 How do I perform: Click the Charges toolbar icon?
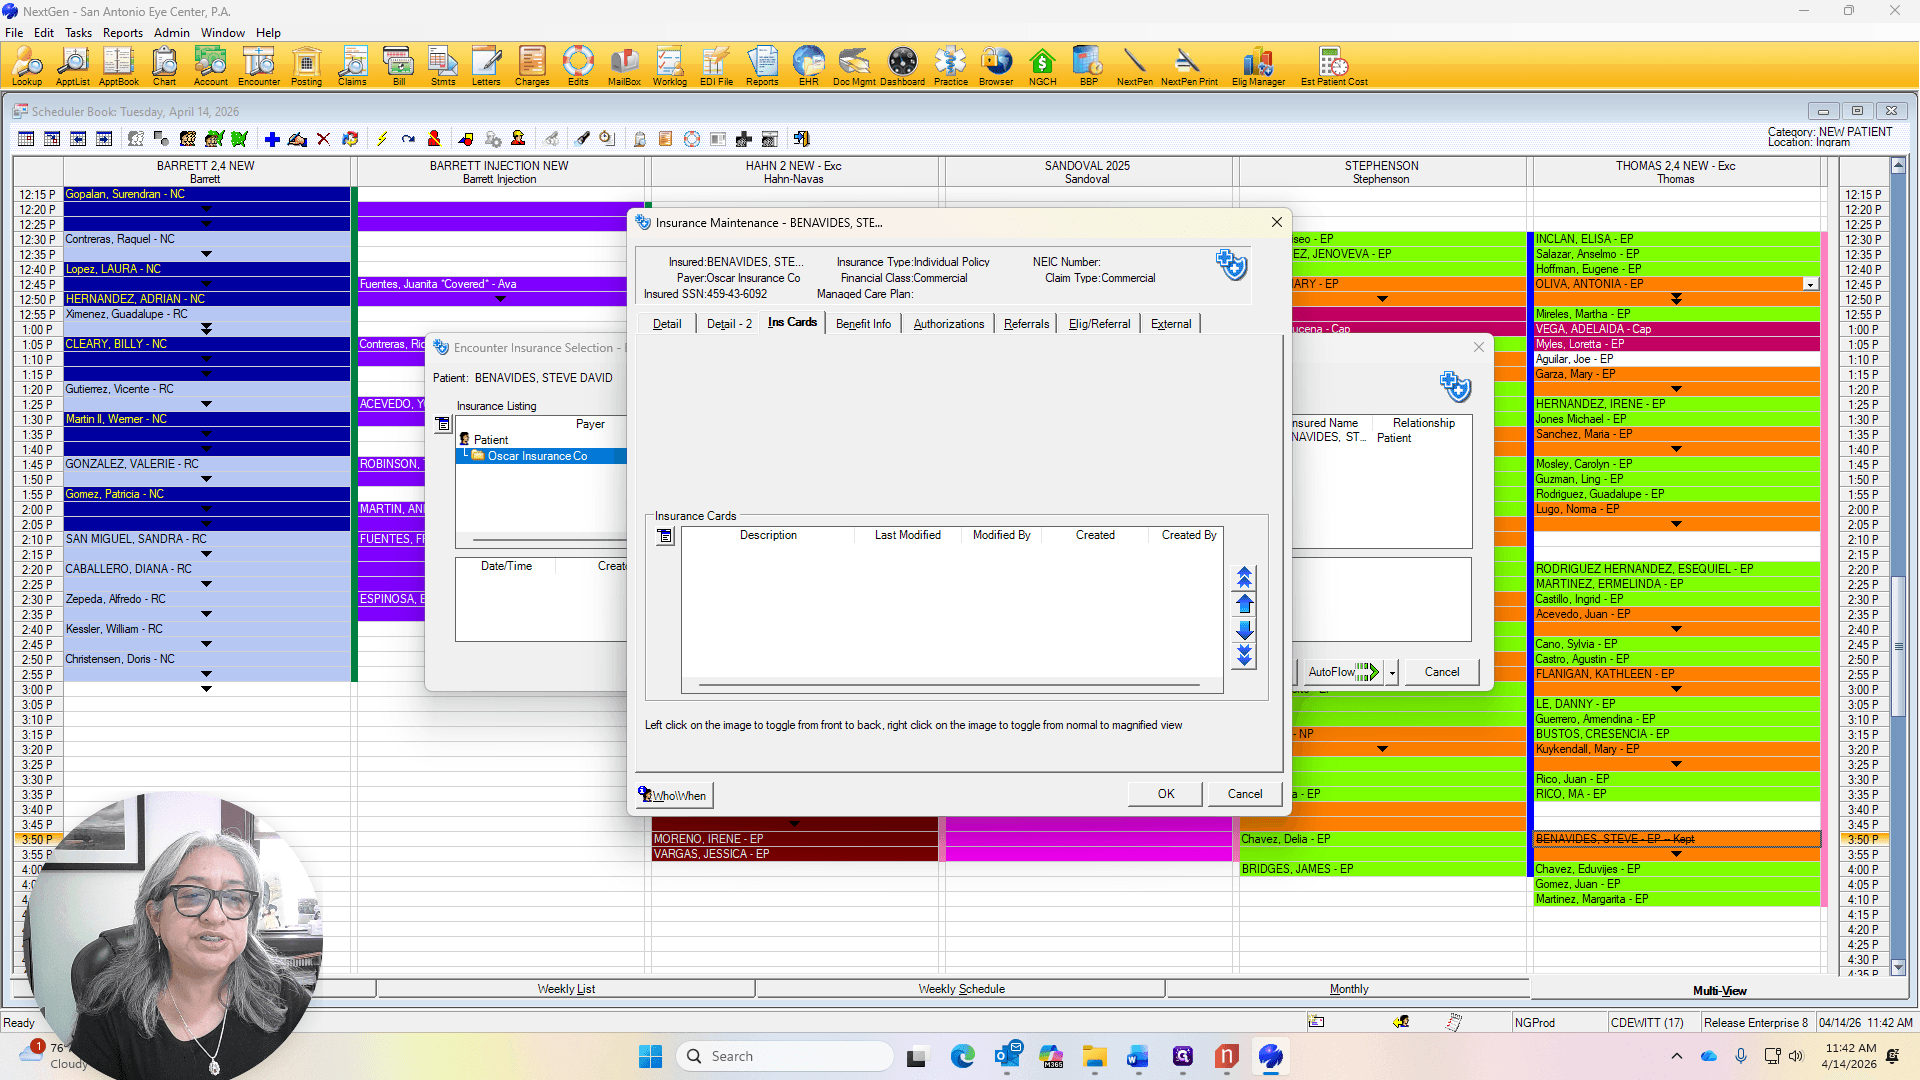(532, 66)
